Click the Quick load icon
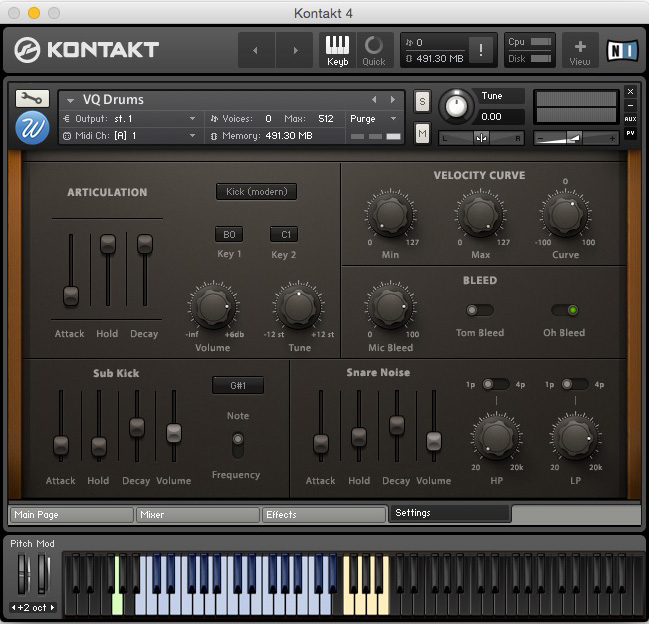 (x=373, y=49)
